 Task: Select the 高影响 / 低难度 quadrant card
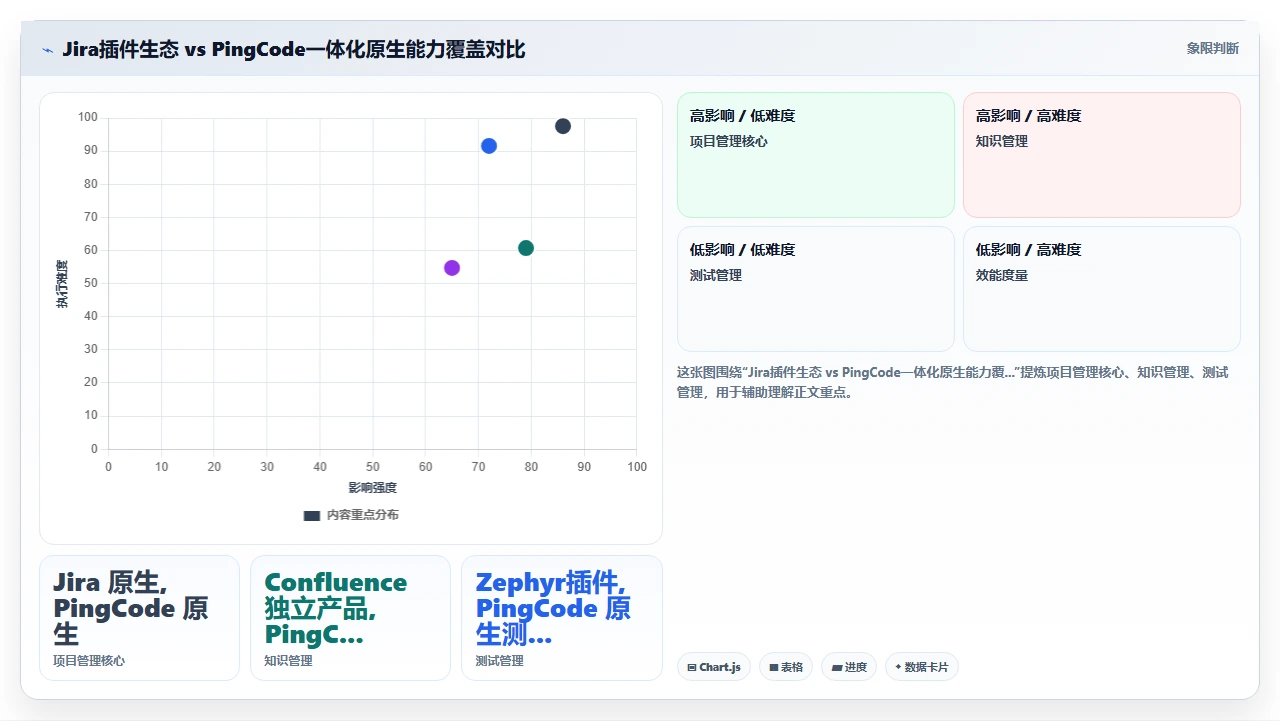coord(816,155)
